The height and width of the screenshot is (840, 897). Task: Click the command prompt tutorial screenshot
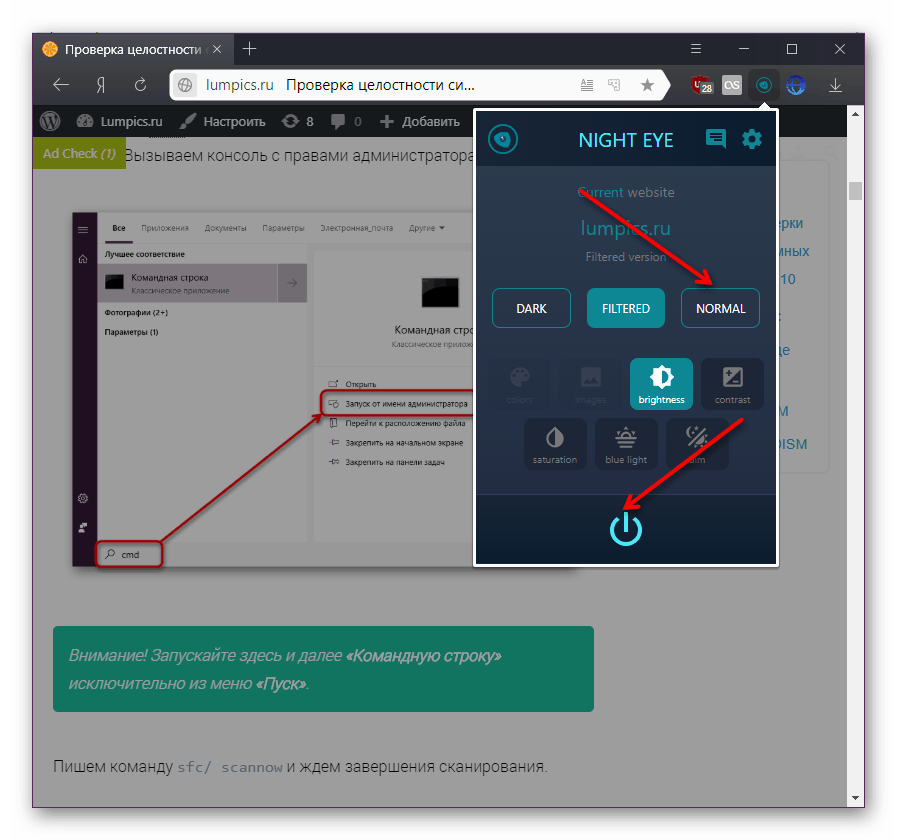coord(275,389)
